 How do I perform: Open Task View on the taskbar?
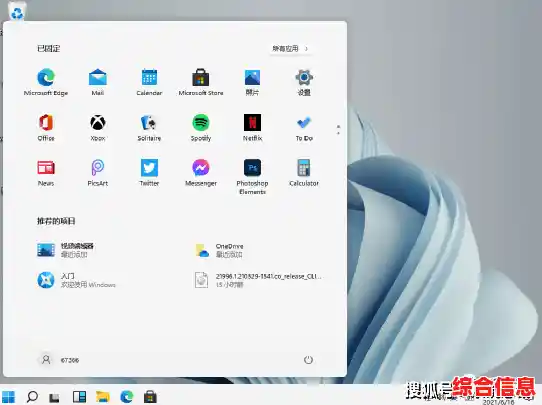click(54, 397)
